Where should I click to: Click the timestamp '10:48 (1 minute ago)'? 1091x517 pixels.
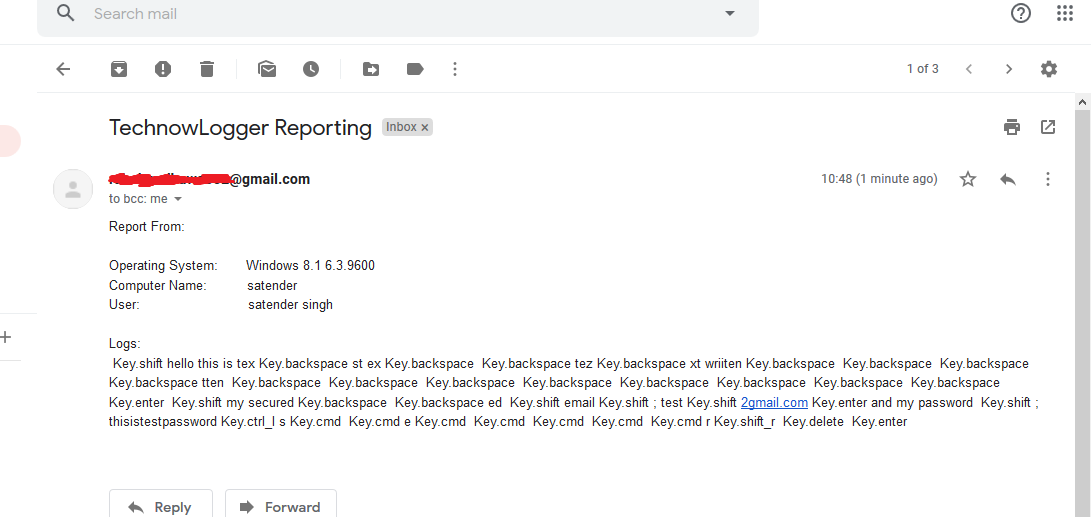coord(879,179)
